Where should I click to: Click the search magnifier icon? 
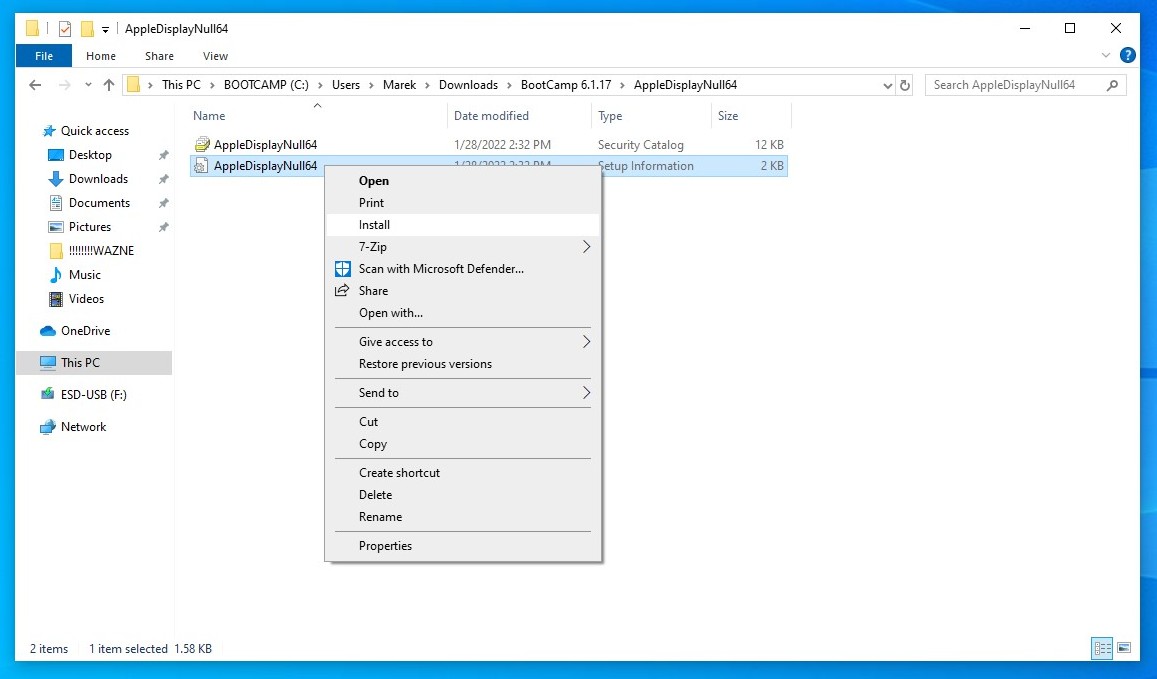(x=1113, y=85)
